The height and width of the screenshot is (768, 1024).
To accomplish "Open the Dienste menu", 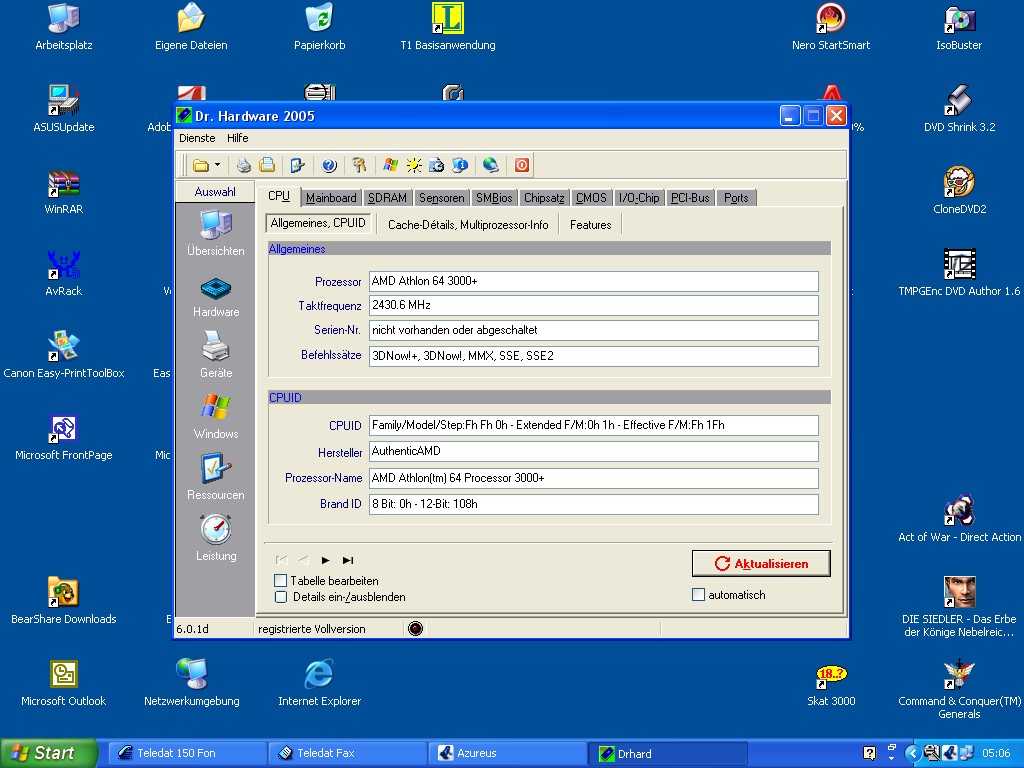I will pyautogui.click(x=197, y=138).
